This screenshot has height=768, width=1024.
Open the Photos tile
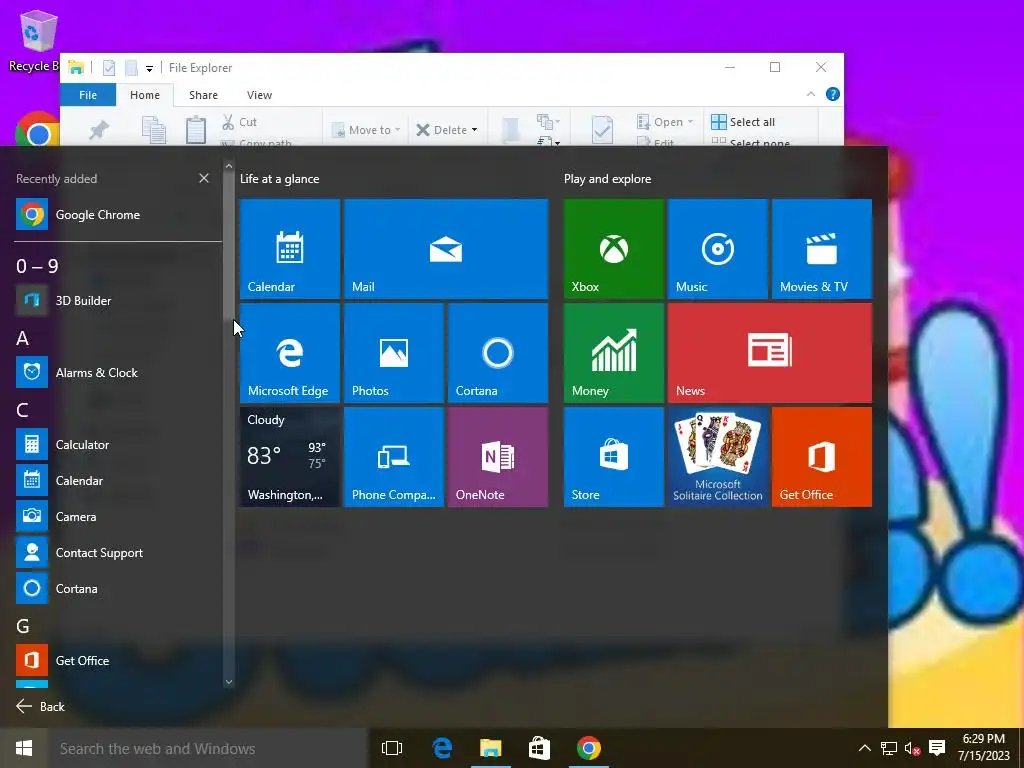coord(394,353)
